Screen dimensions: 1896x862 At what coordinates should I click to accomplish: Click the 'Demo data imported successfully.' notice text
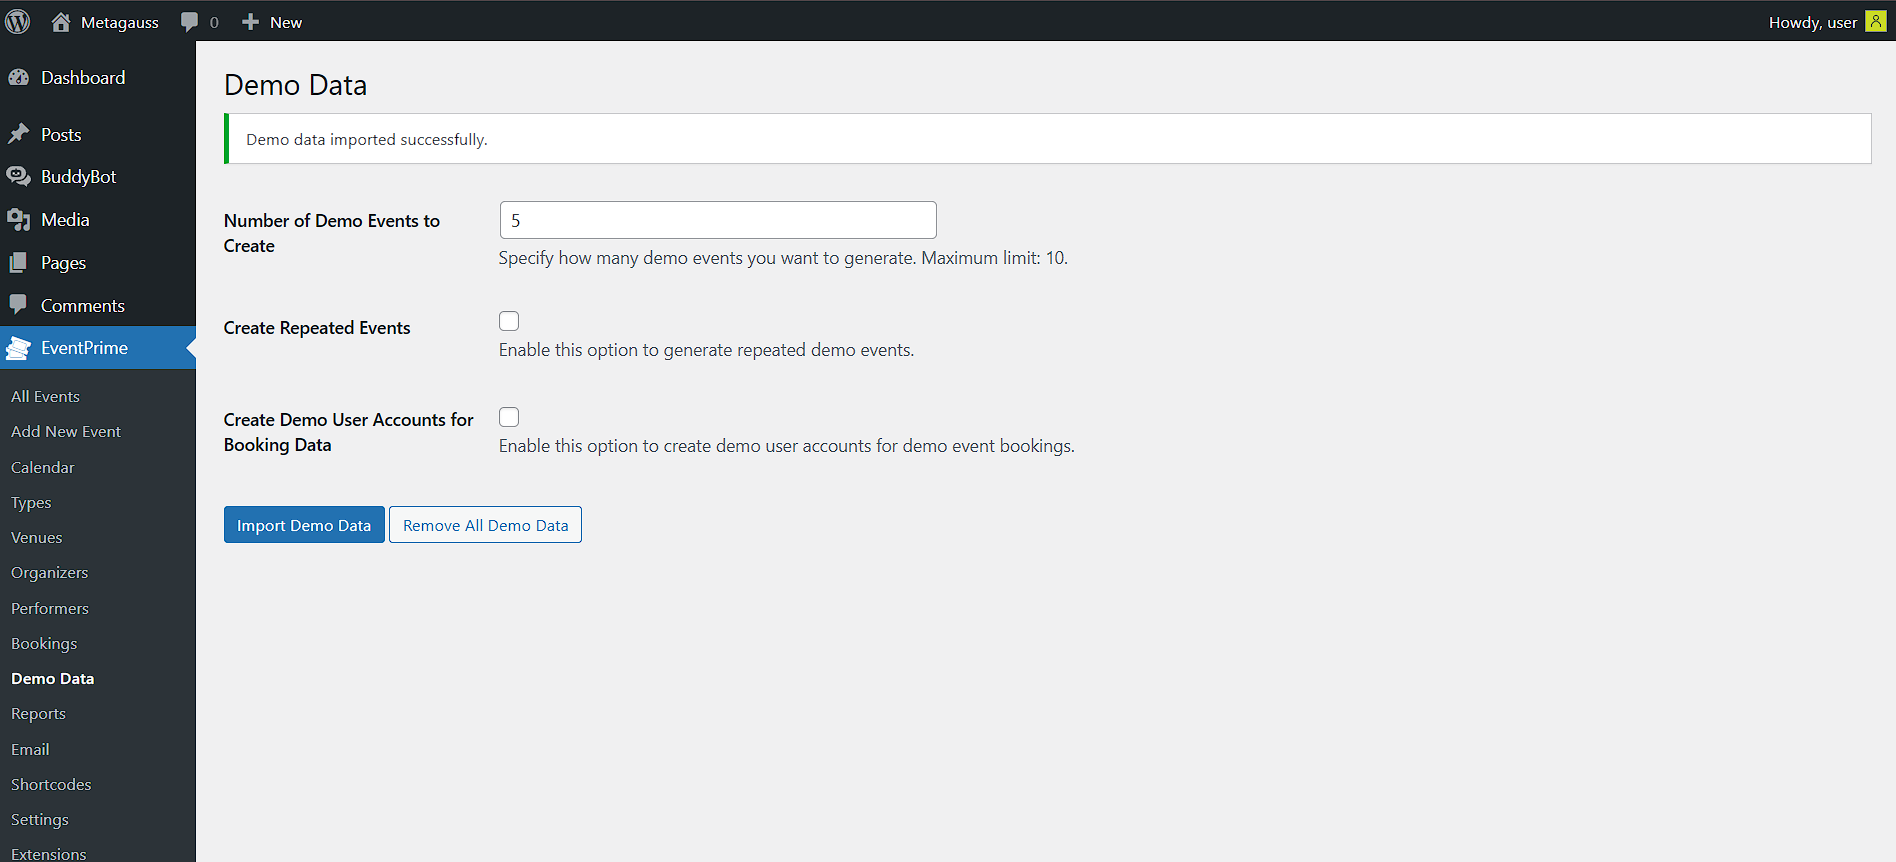[367, 139]
